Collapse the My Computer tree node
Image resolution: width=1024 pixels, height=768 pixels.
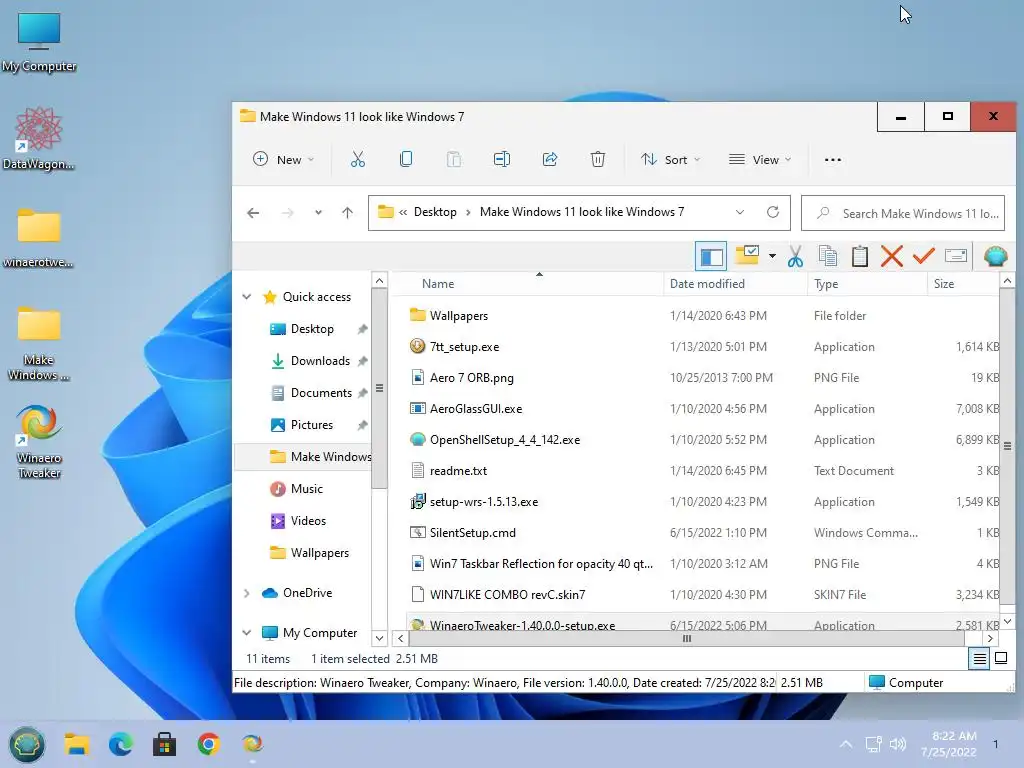pyautogui.click(x=247, y=633)
